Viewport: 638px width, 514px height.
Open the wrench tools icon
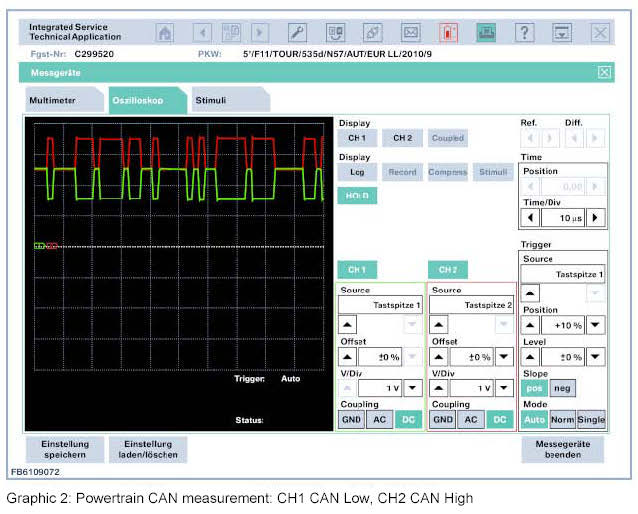coord(296,33)
